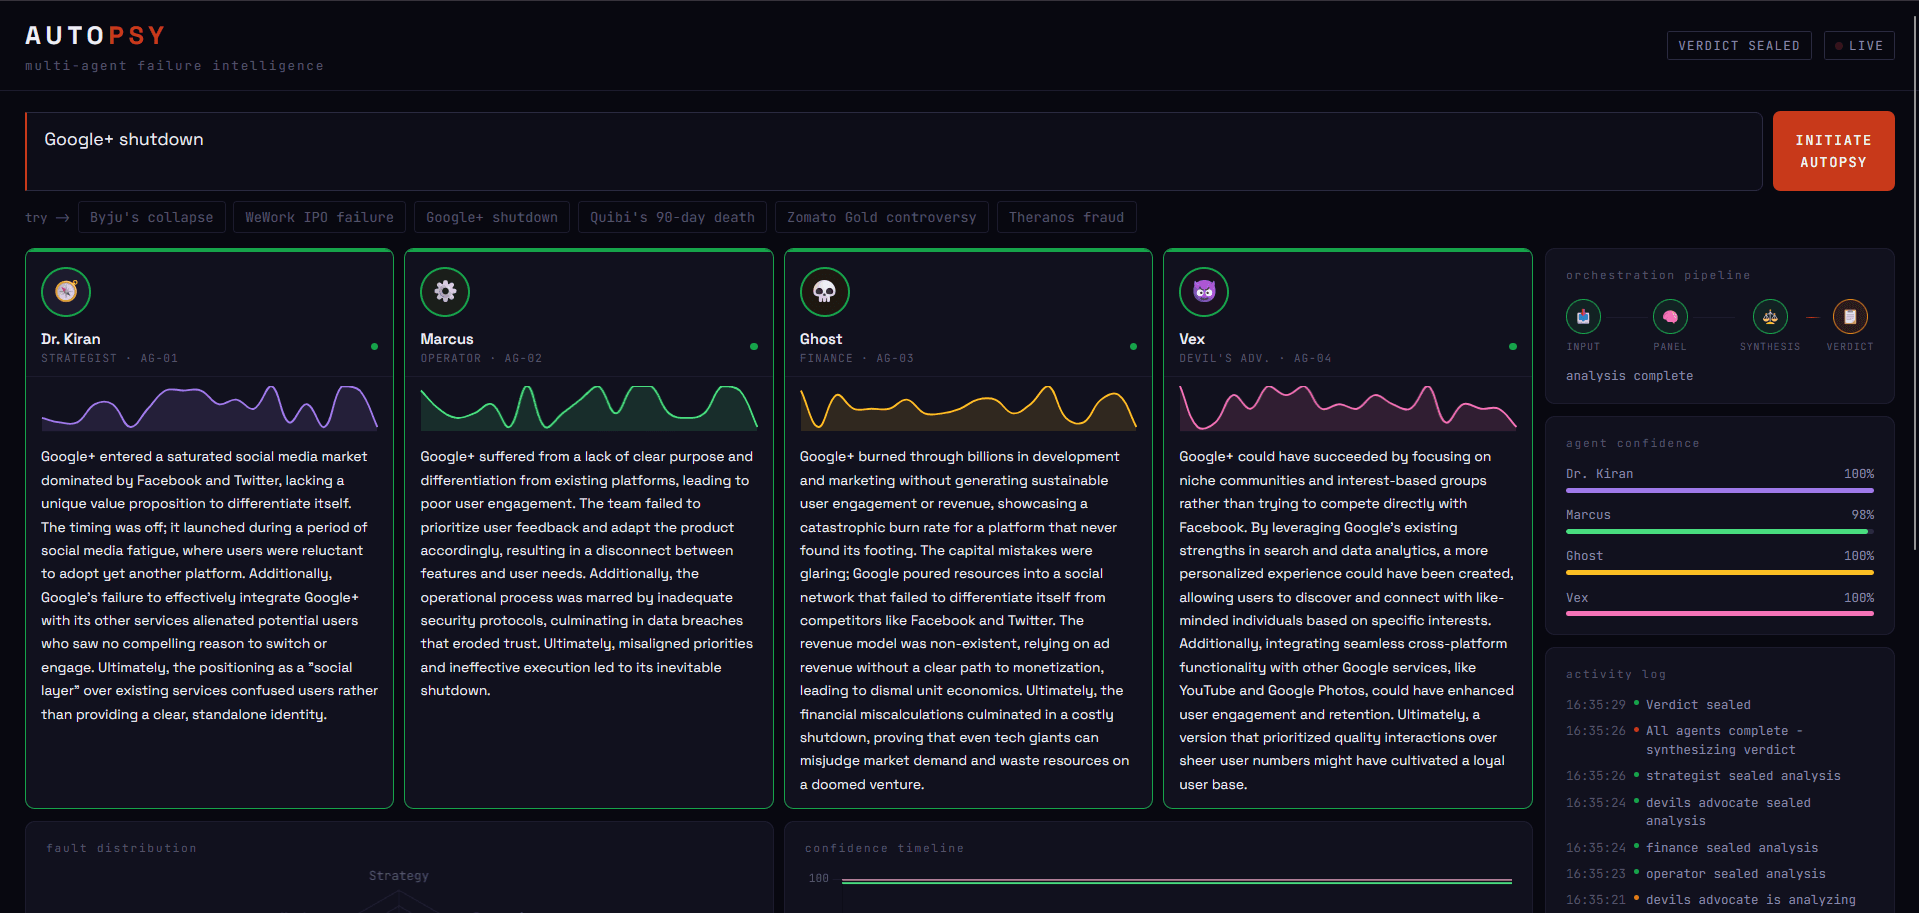Image resolution: width=1919 pixels, height=913 pixels.
Task: Click the 'OPERATOR · AG-02' role label
Action: point(481,358)
